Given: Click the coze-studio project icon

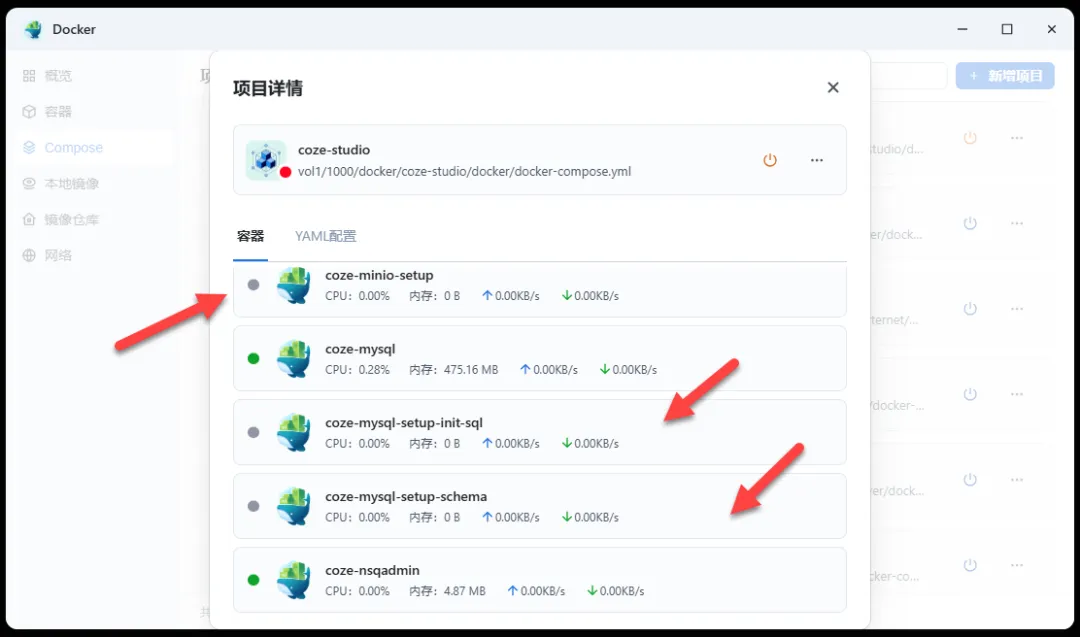Looking at the screenshot, I should (x=266, y=160).
